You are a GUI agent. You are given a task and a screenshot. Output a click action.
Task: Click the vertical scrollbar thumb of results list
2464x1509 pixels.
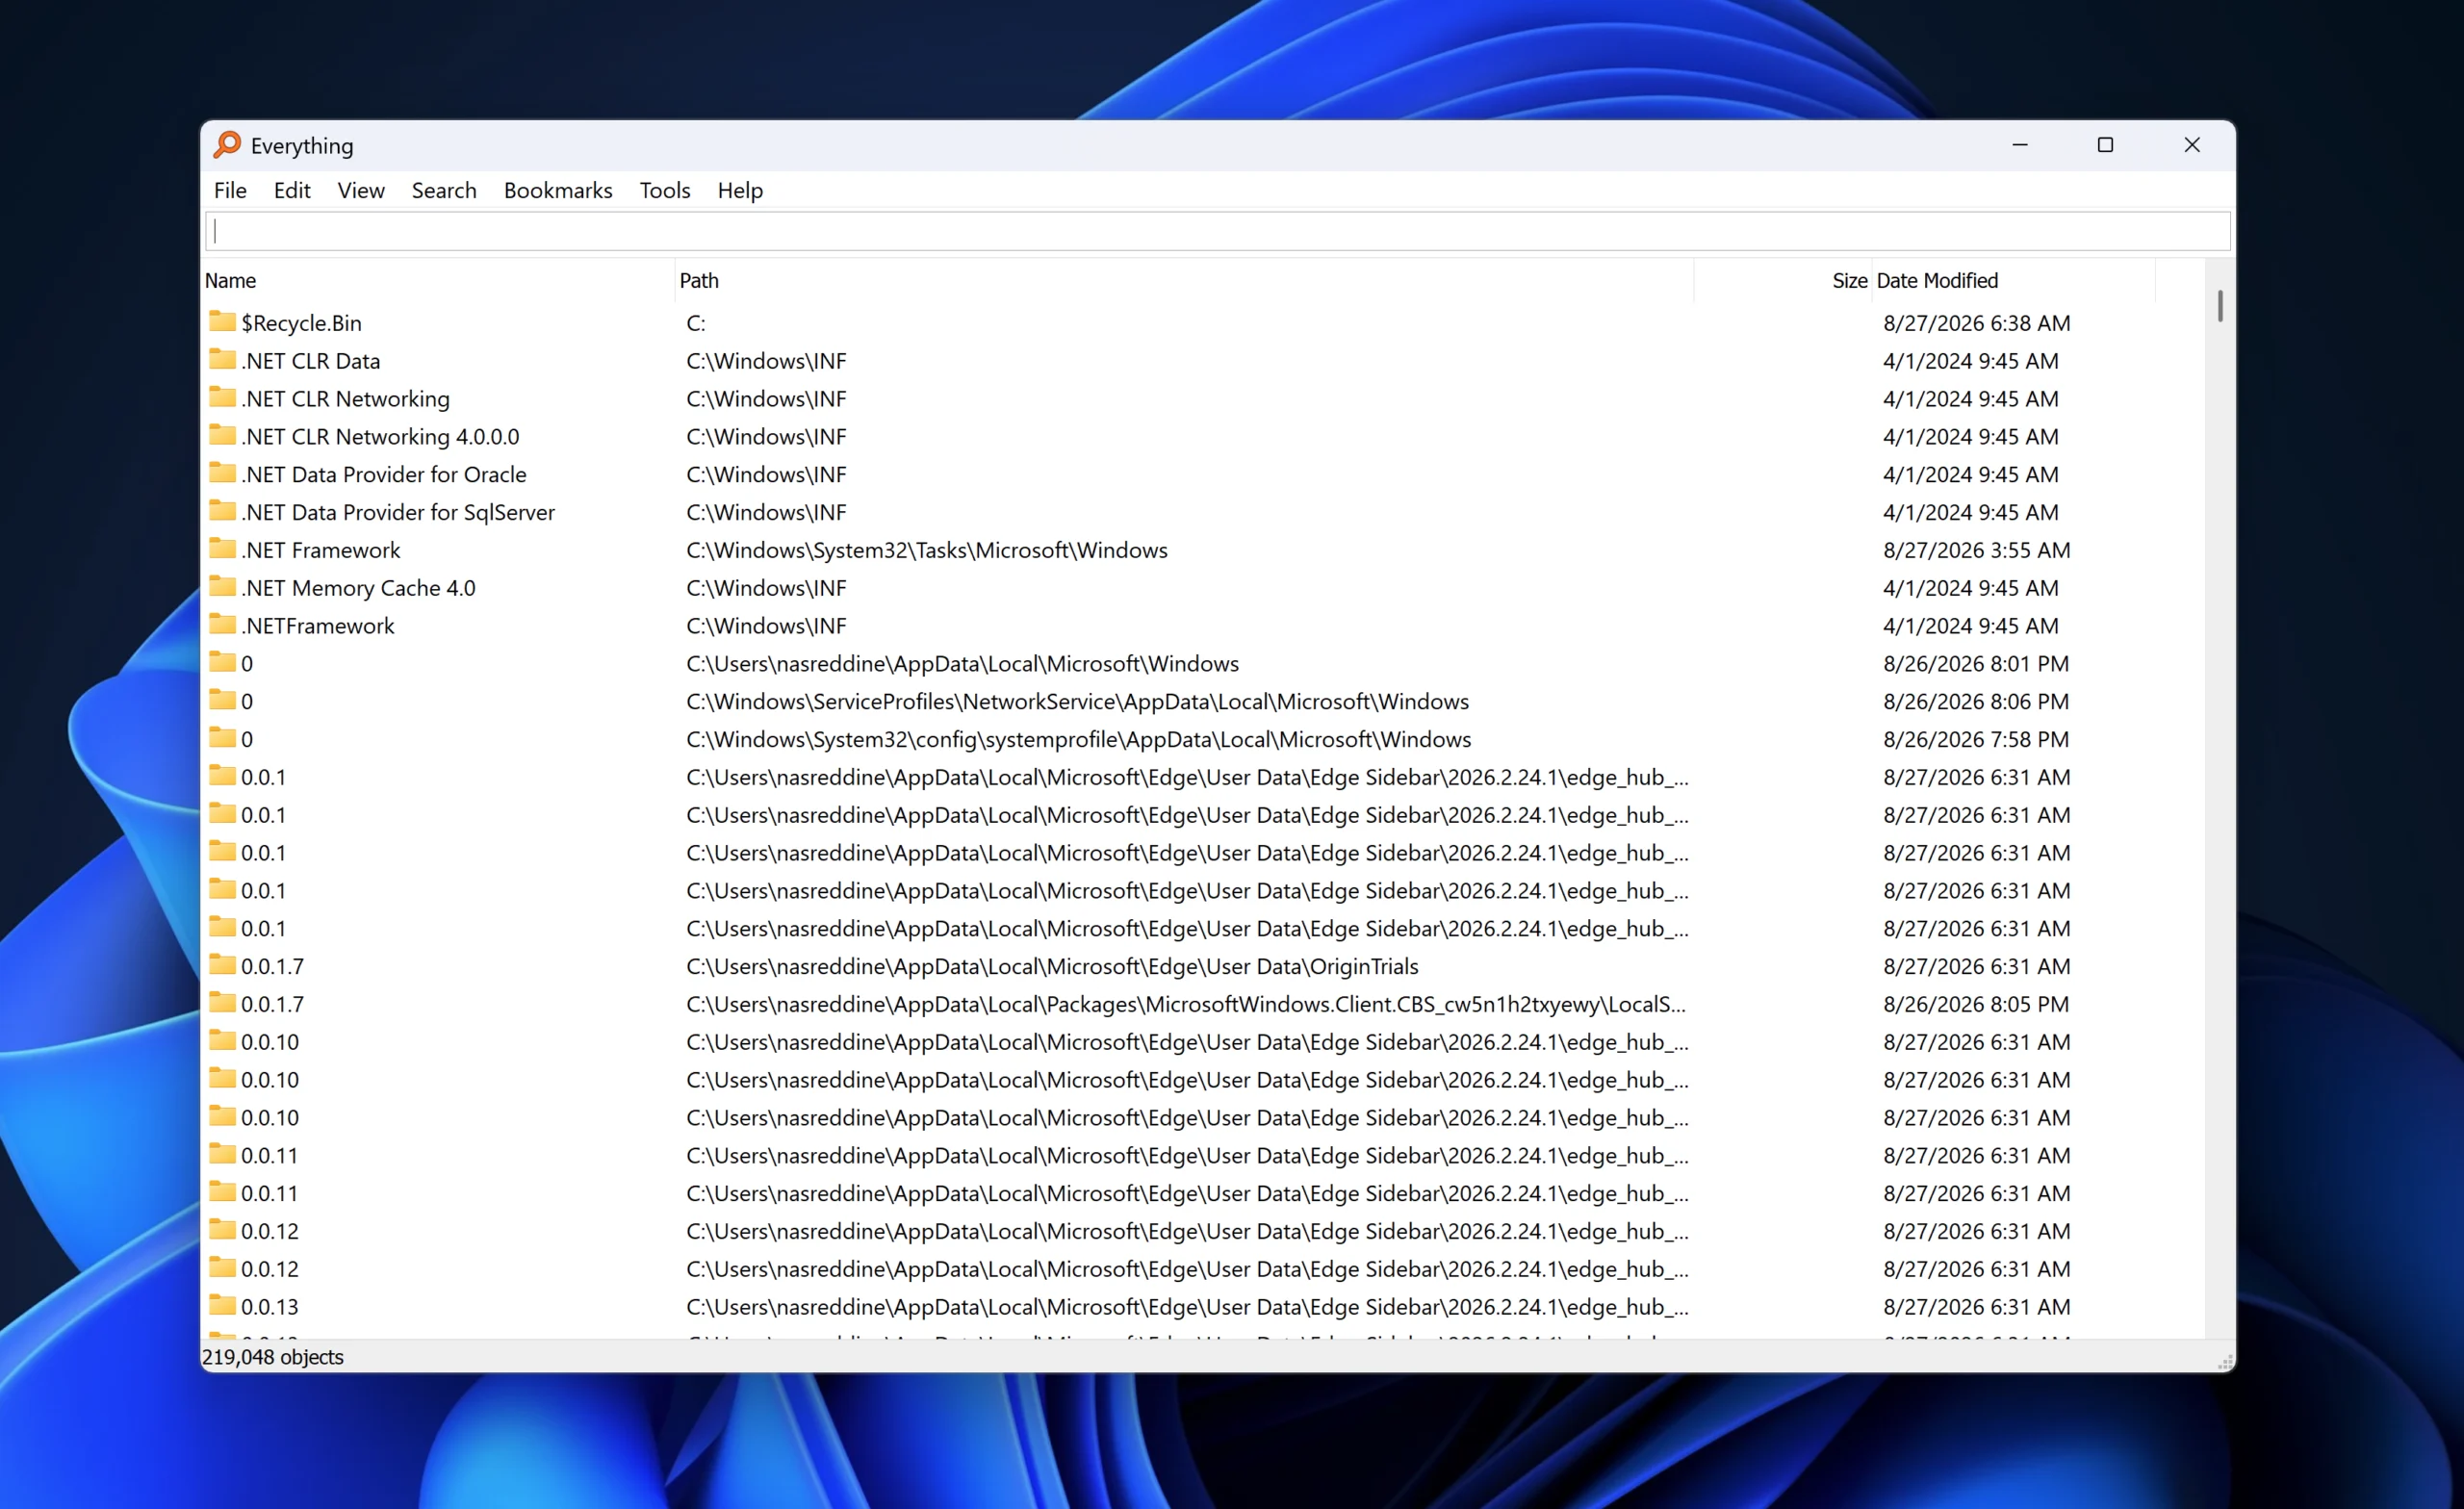pos(2220,306)
